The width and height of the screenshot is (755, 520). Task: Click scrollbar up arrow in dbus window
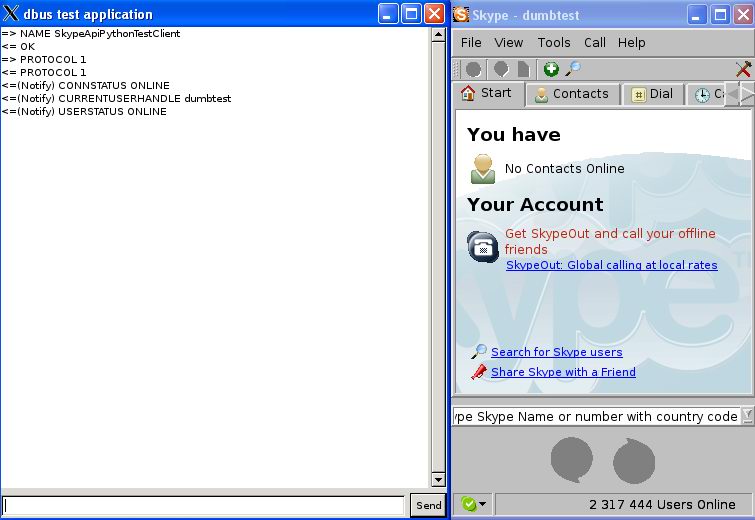pyautogui.click(x=438, y=35)
